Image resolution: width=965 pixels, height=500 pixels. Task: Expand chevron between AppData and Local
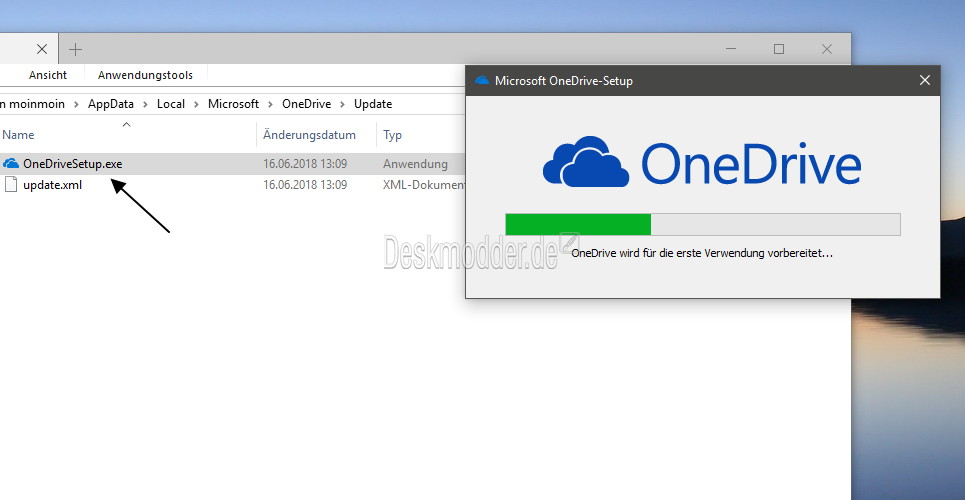coord(145,104)
